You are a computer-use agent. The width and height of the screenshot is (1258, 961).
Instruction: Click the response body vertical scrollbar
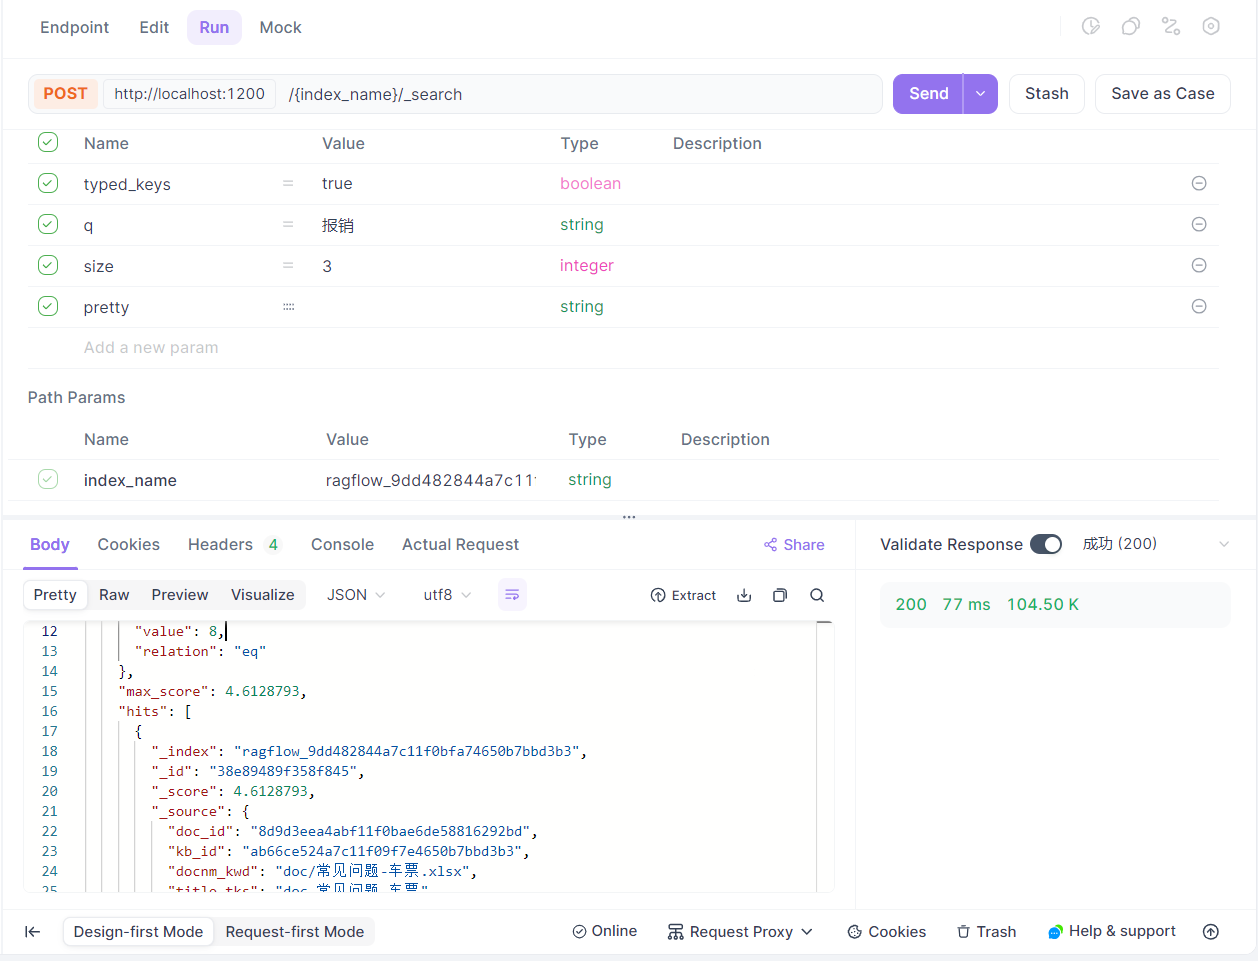point(825,756)
